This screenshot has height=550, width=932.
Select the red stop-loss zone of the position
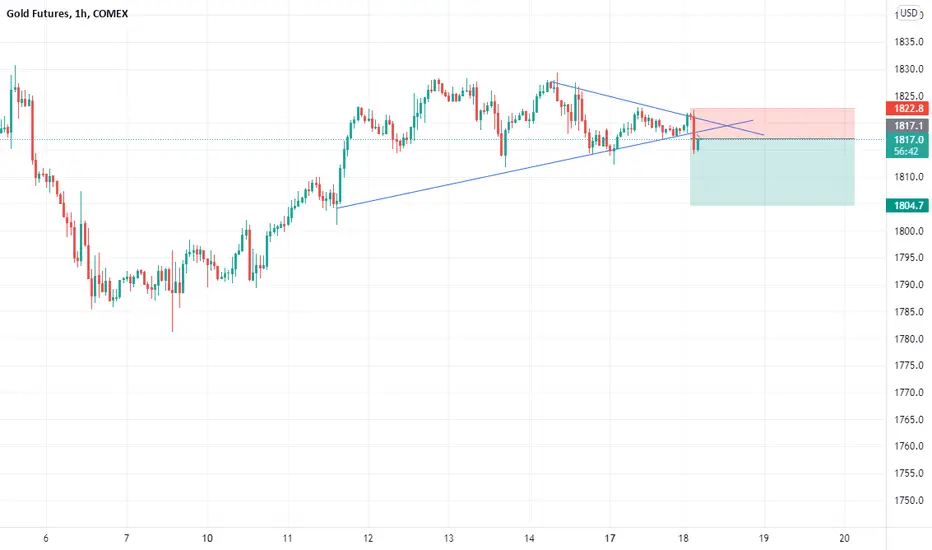tap(772, 123)
